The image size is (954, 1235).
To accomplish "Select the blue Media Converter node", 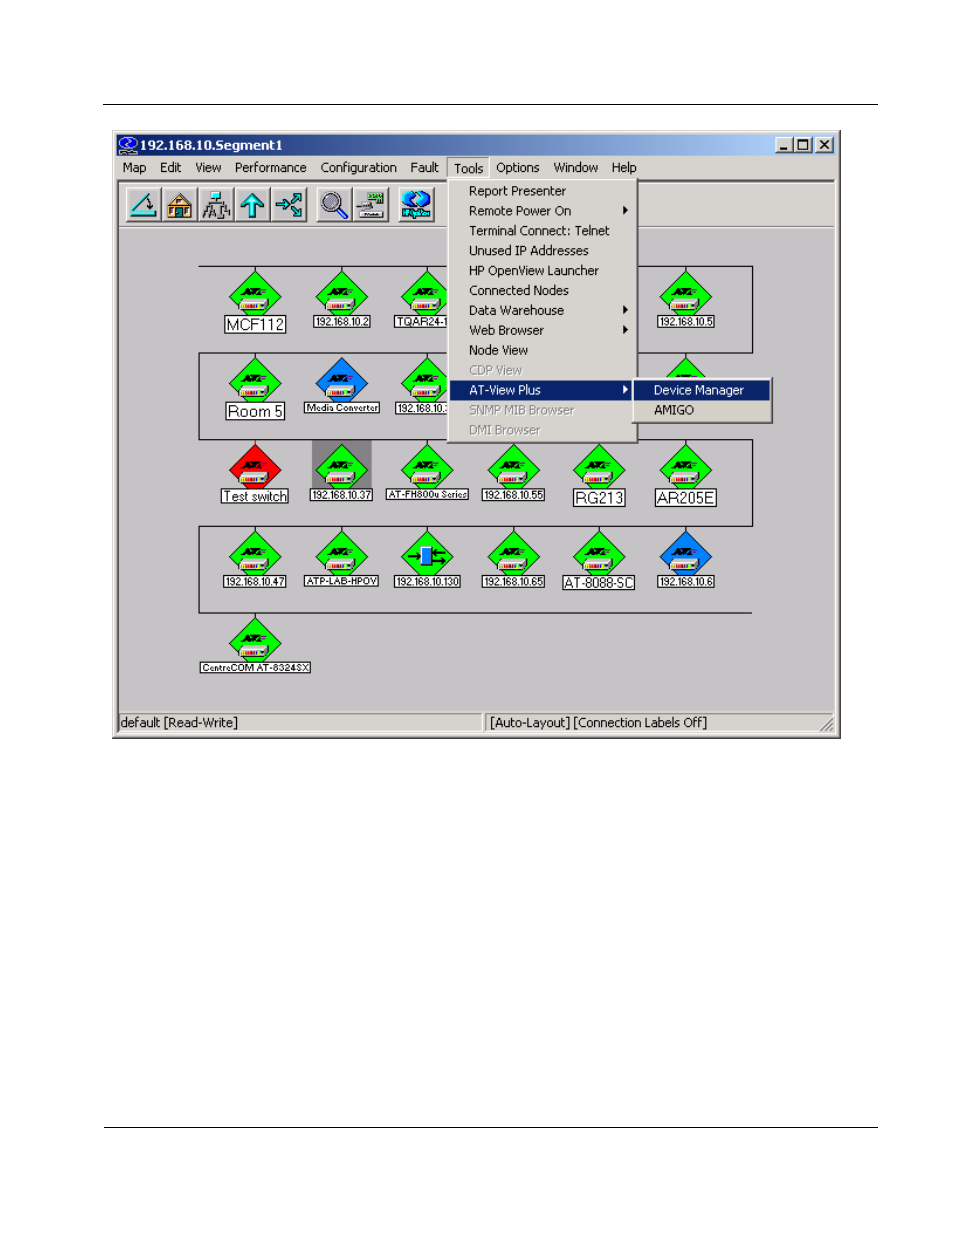I will 342,382.
